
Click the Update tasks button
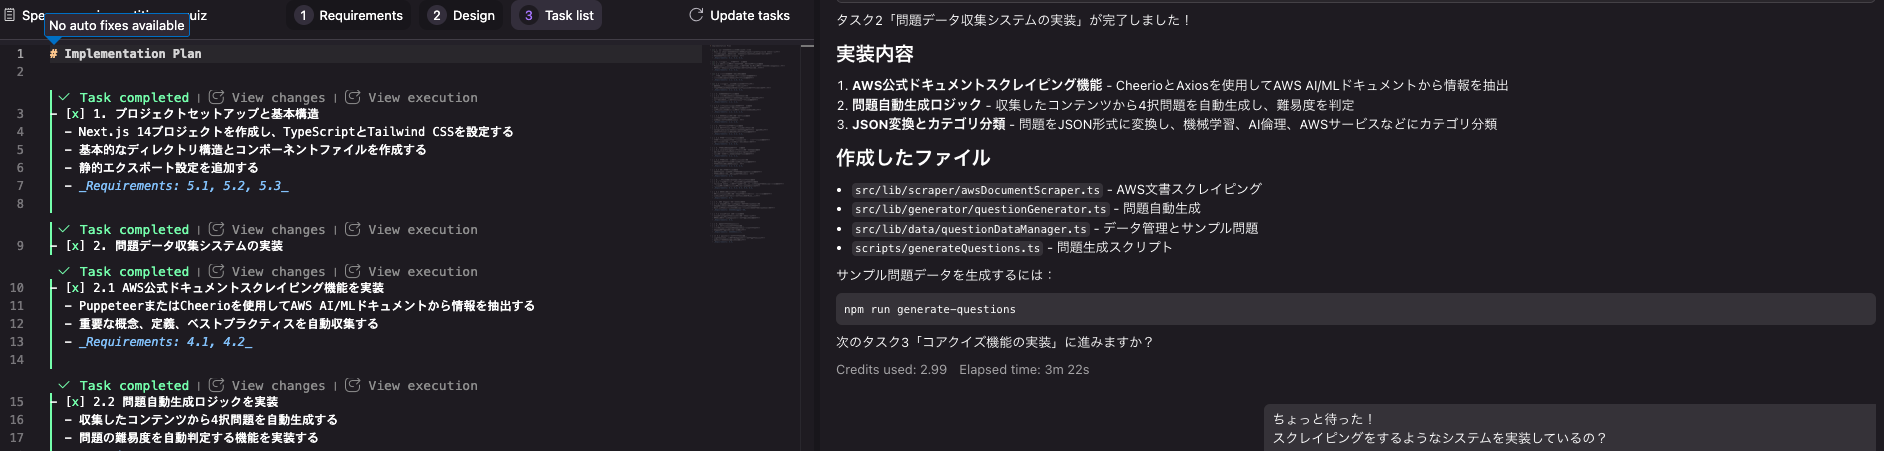click(739, 15)
